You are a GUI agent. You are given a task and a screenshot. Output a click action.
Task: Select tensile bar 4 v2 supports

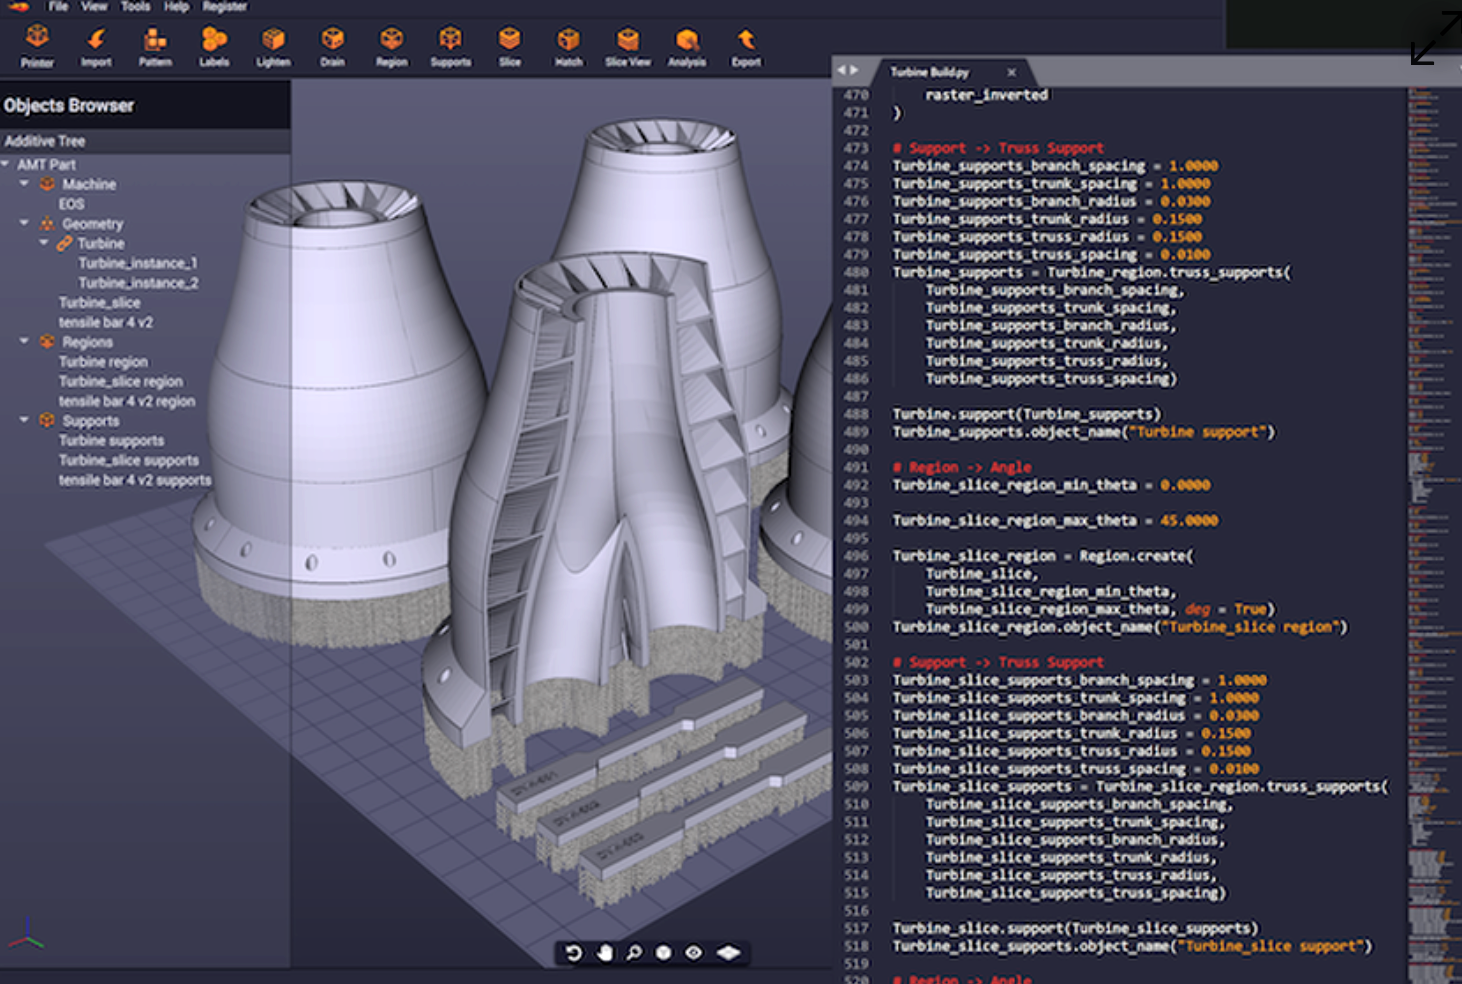pyautogui.click(x=135, y=480)
